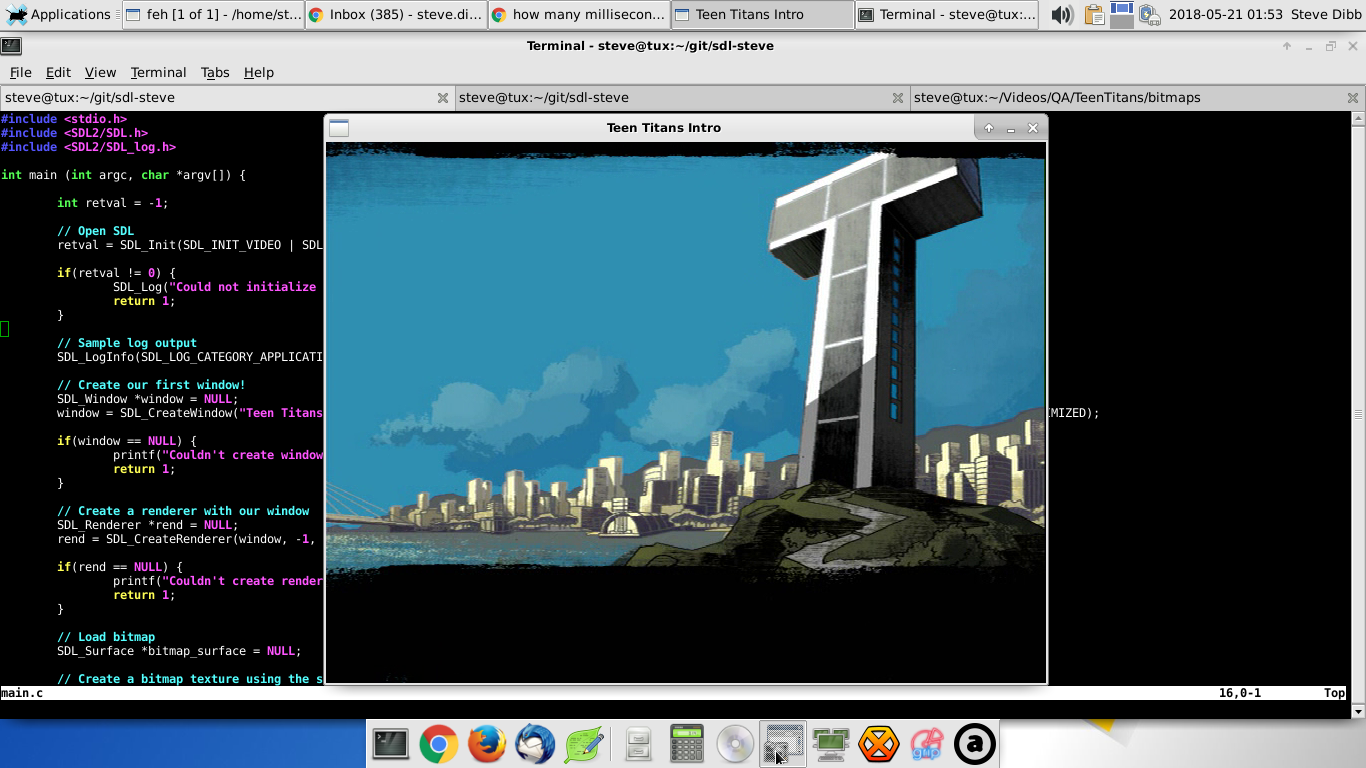Open Thunderbird mail from the dock
The image size is (1366, 768).
pos(535,744)
